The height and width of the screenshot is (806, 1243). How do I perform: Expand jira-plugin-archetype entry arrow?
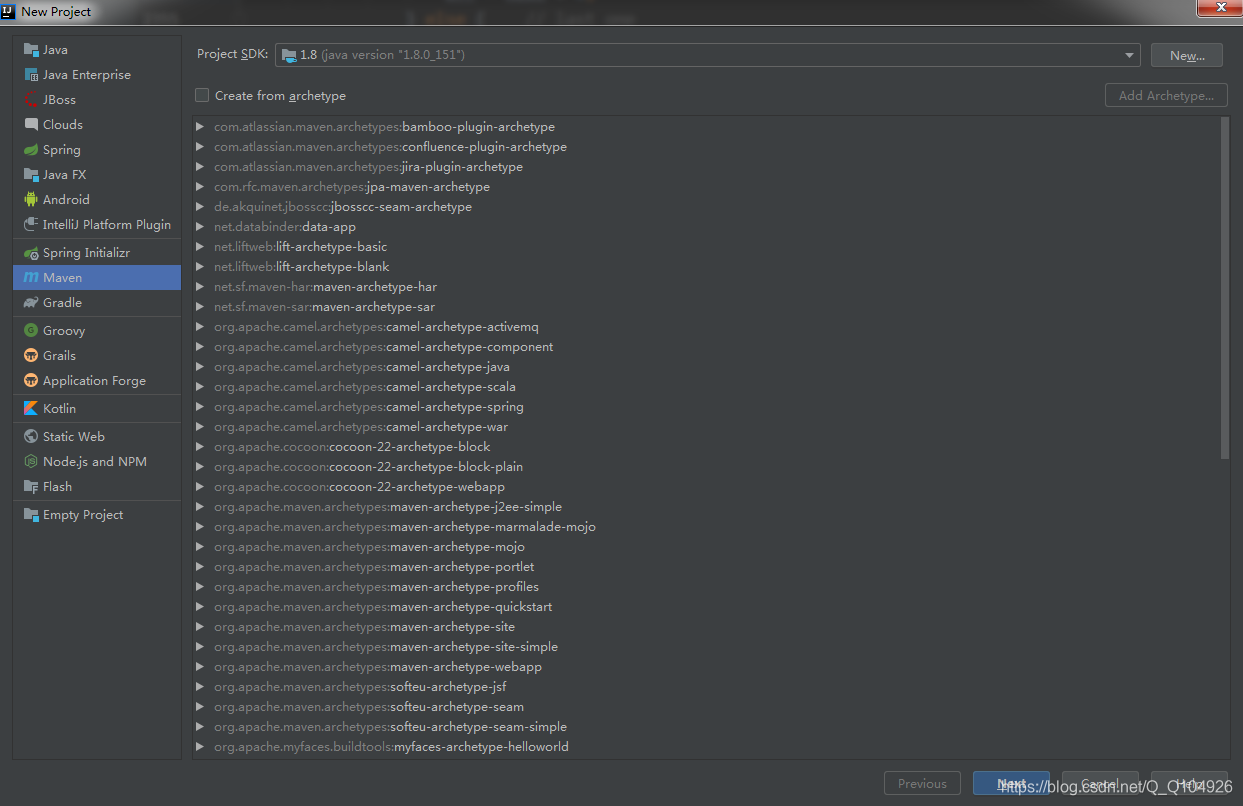click(x=200, y=167)
